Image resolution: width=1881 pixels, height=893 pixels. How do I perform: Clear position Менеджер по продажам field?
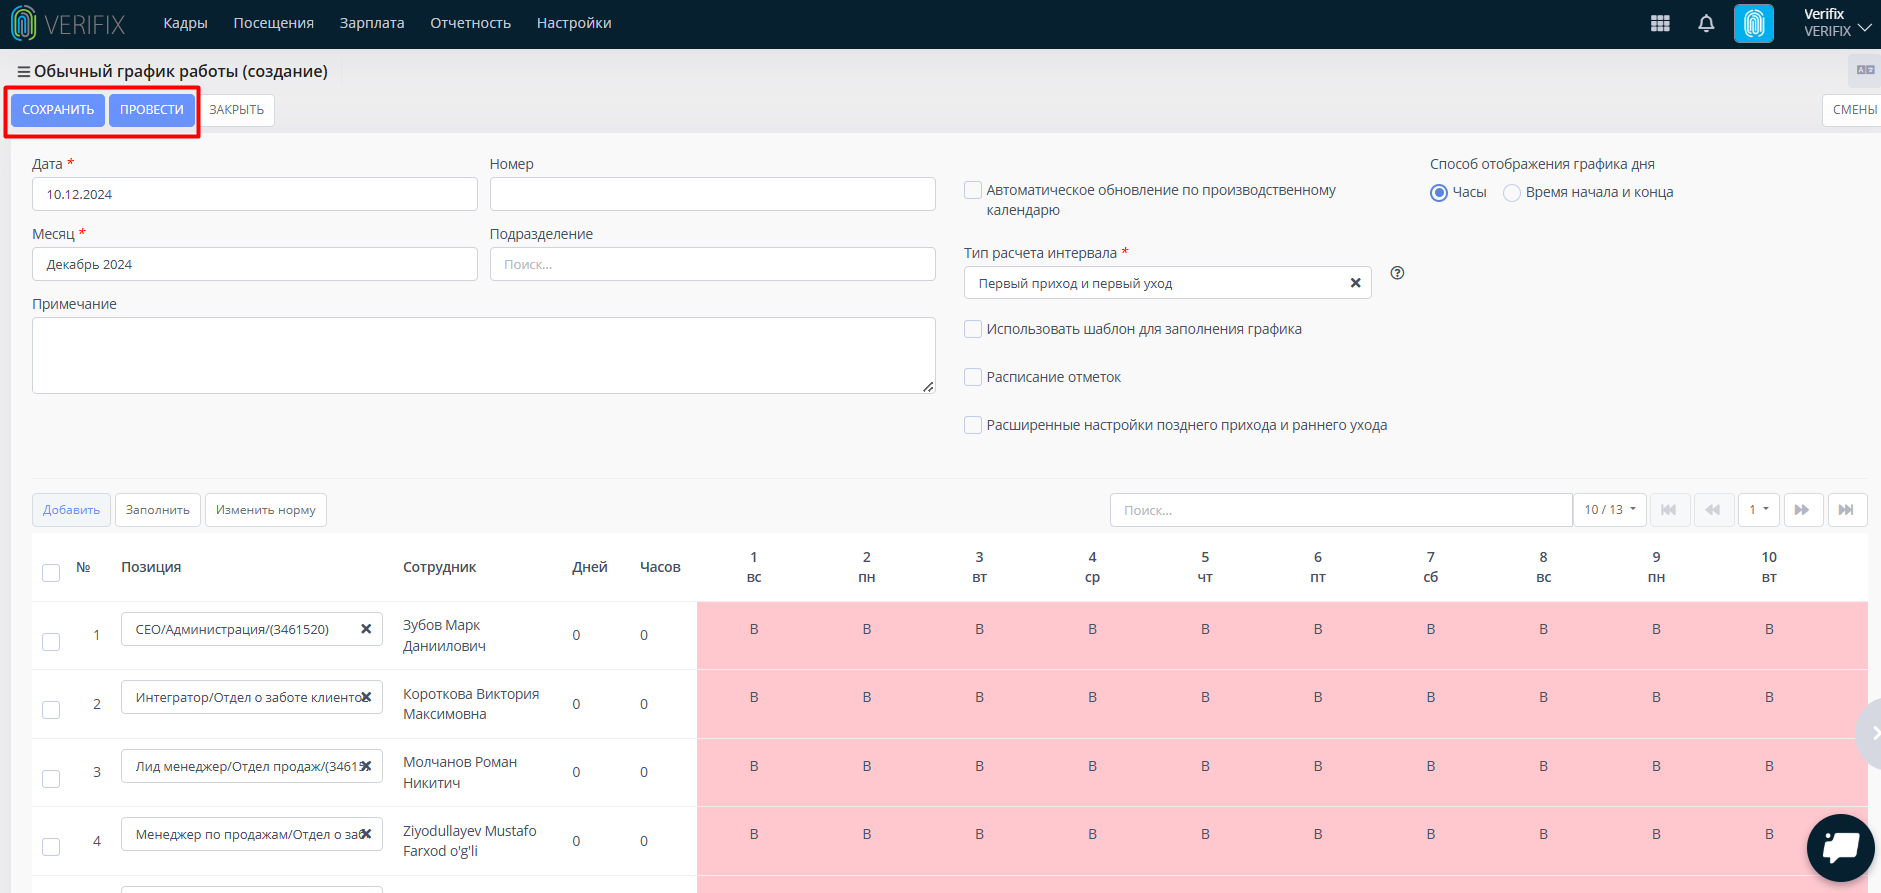coord(366,834)
